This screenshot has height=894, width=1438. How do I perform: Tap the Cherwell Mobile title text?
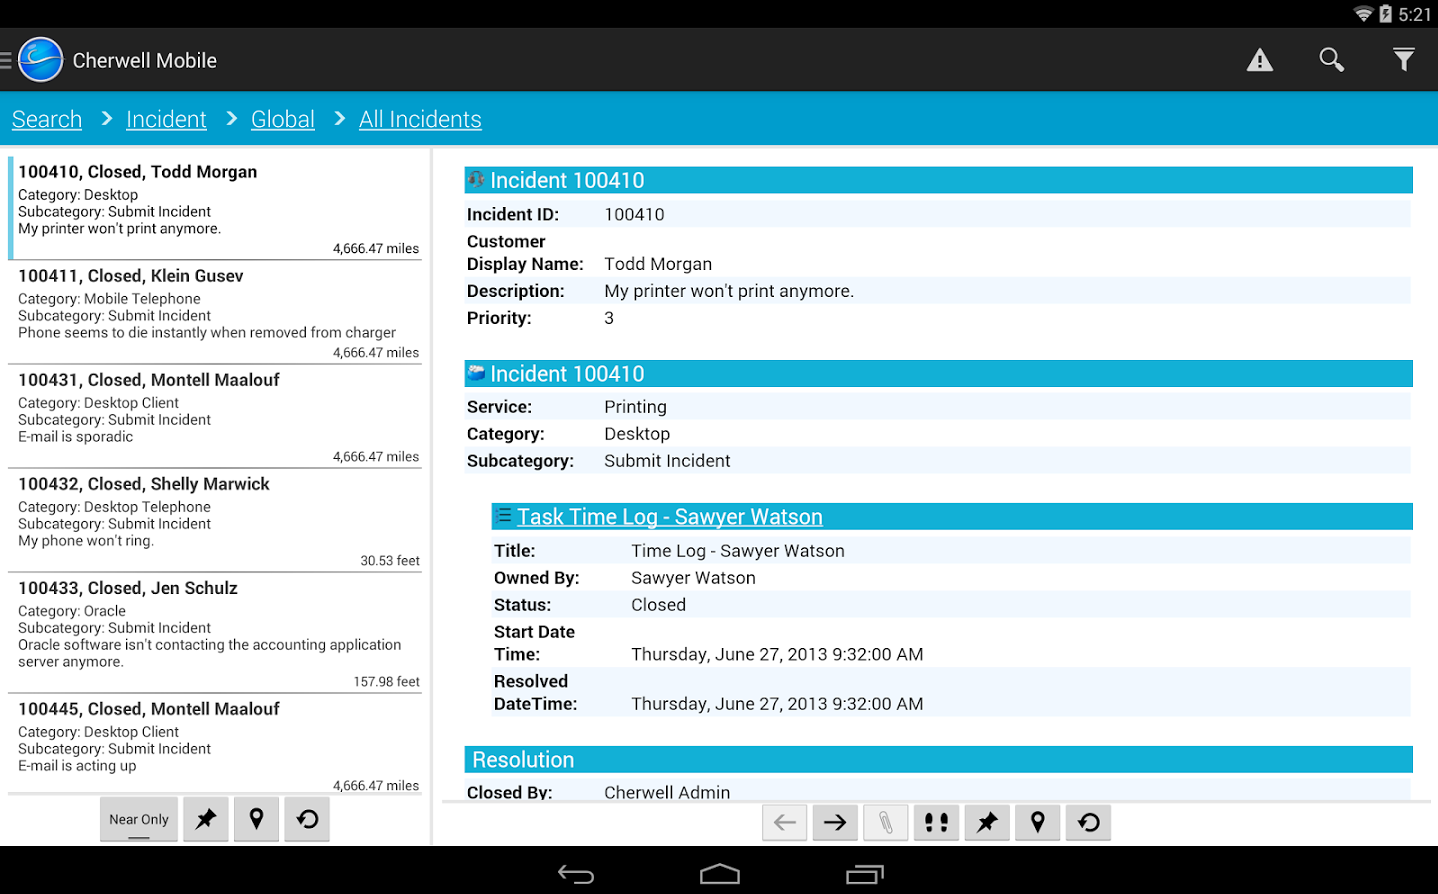(x=145, y=60)
